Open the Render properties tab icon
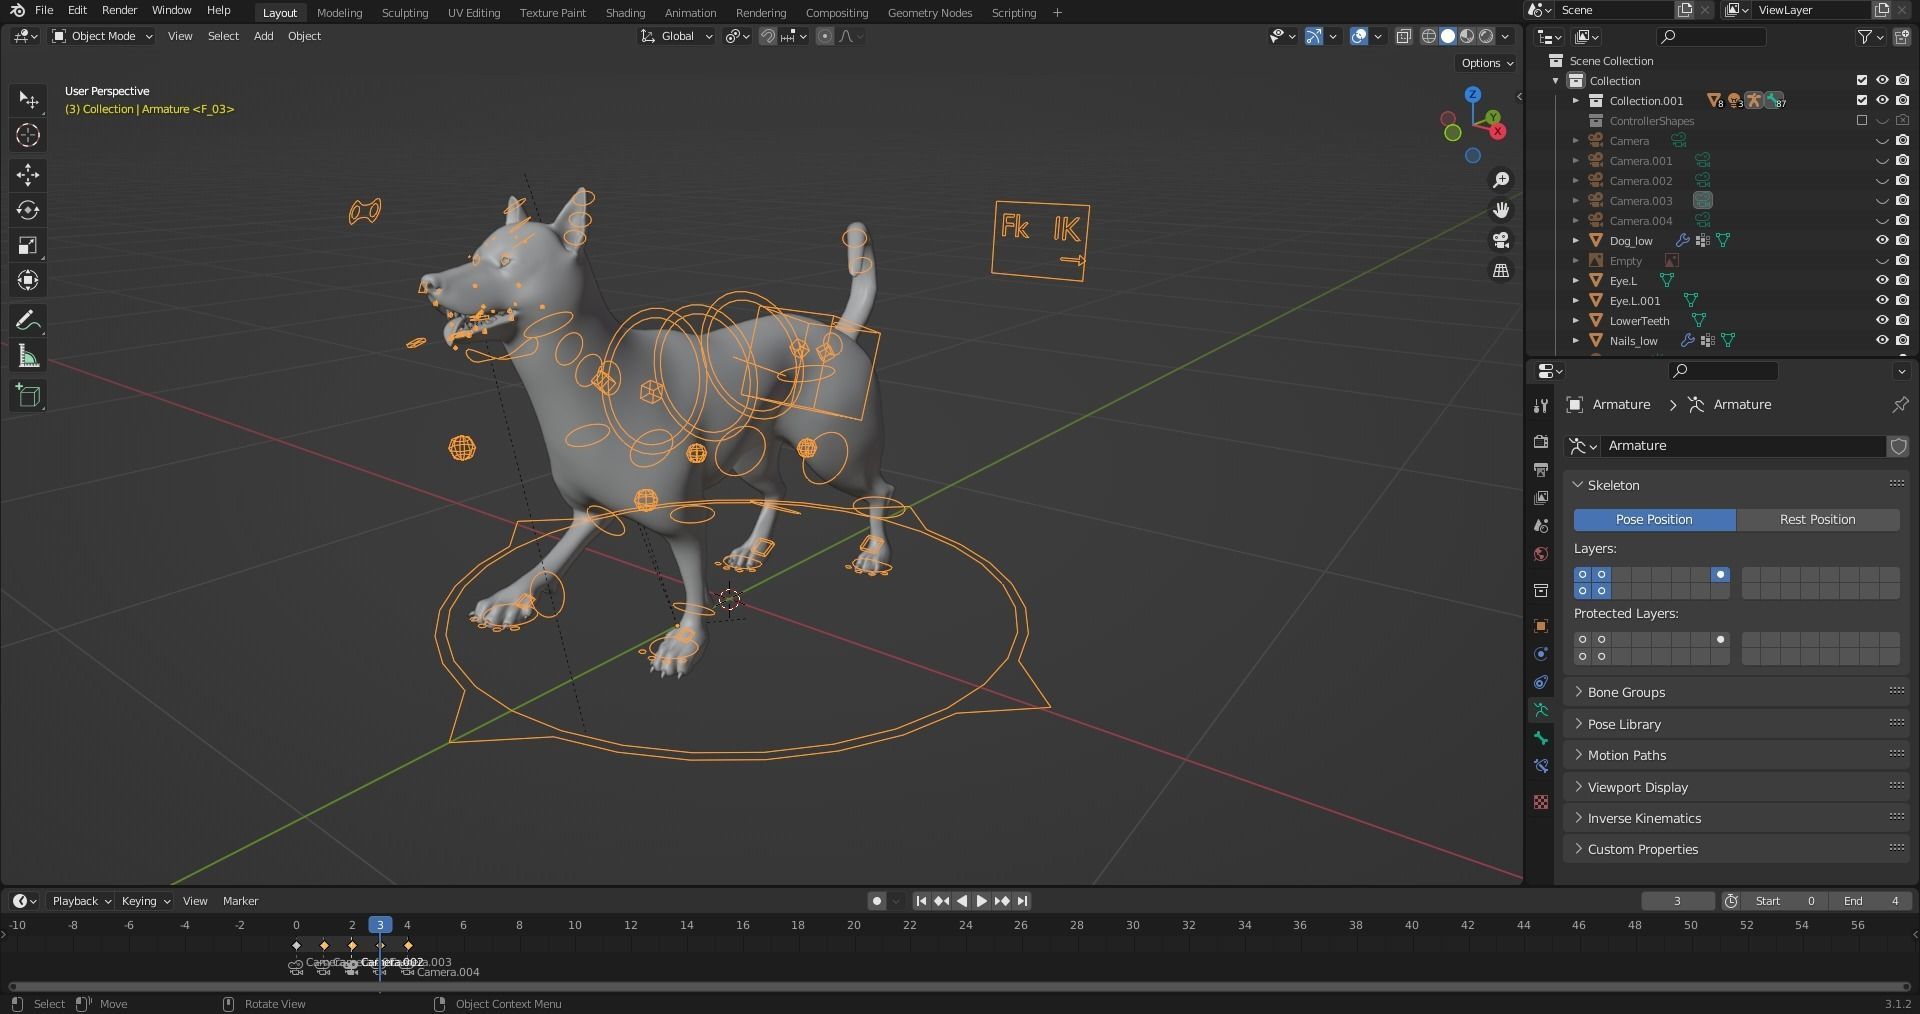 click(x=1541, y=441)
